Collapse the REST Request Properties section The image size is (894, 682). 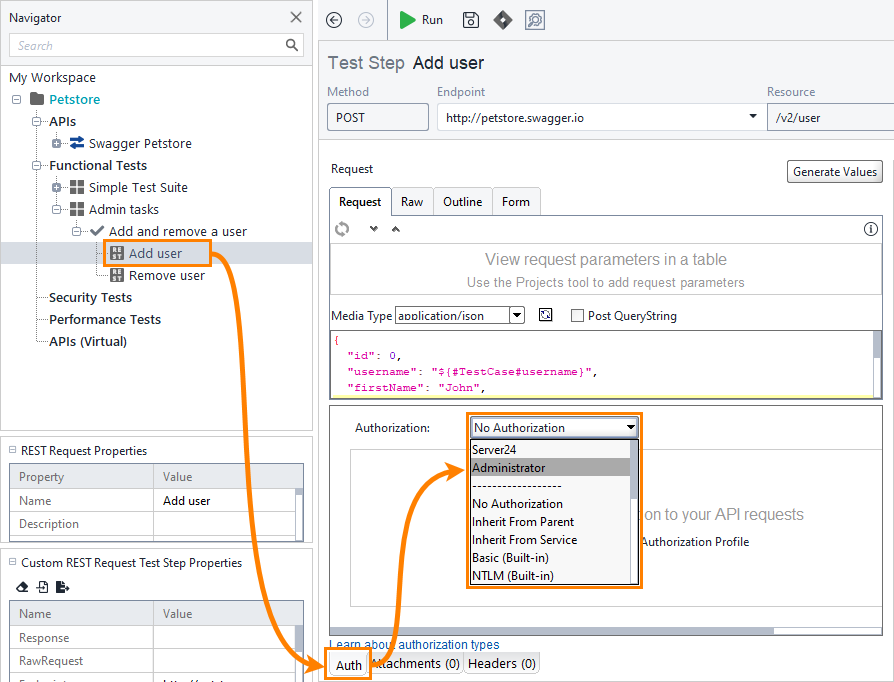(x=11, y=451)
